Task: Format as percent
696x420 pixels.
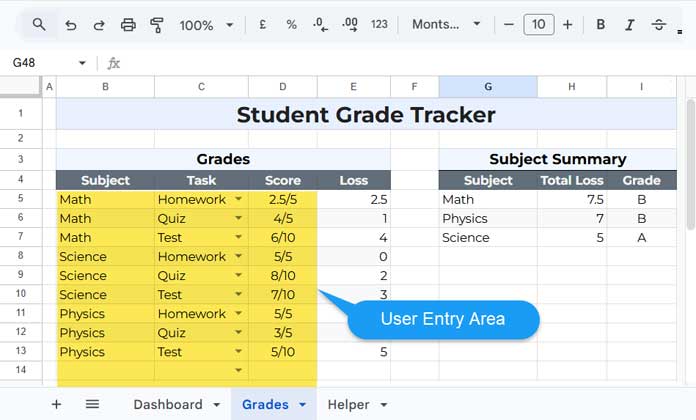Action: 292,24
